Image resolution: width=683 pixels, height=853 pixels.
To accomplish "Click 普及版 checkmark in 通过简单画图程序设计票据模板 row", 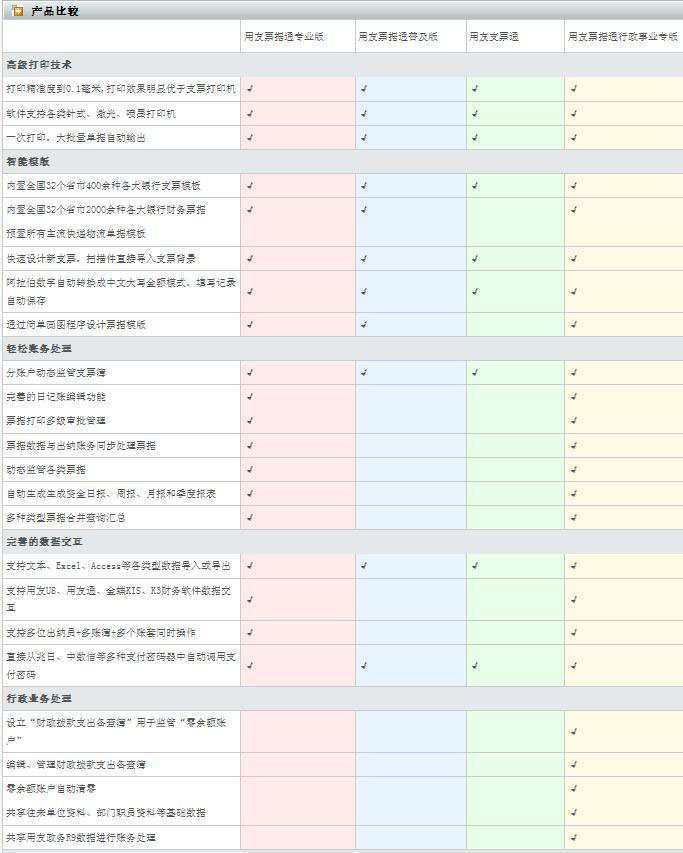I will tap(364, 325).
